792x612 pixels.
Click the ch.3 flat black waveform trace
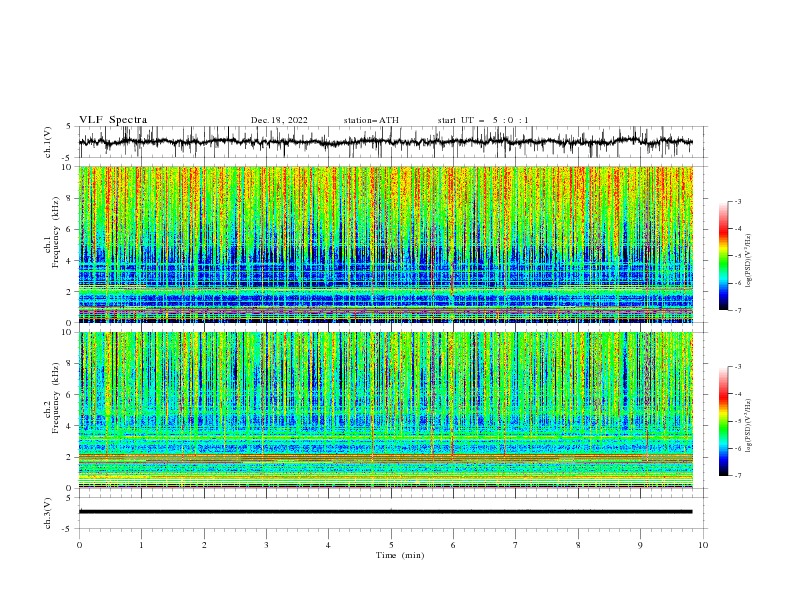pyautogui.click(x=385, y=512)
